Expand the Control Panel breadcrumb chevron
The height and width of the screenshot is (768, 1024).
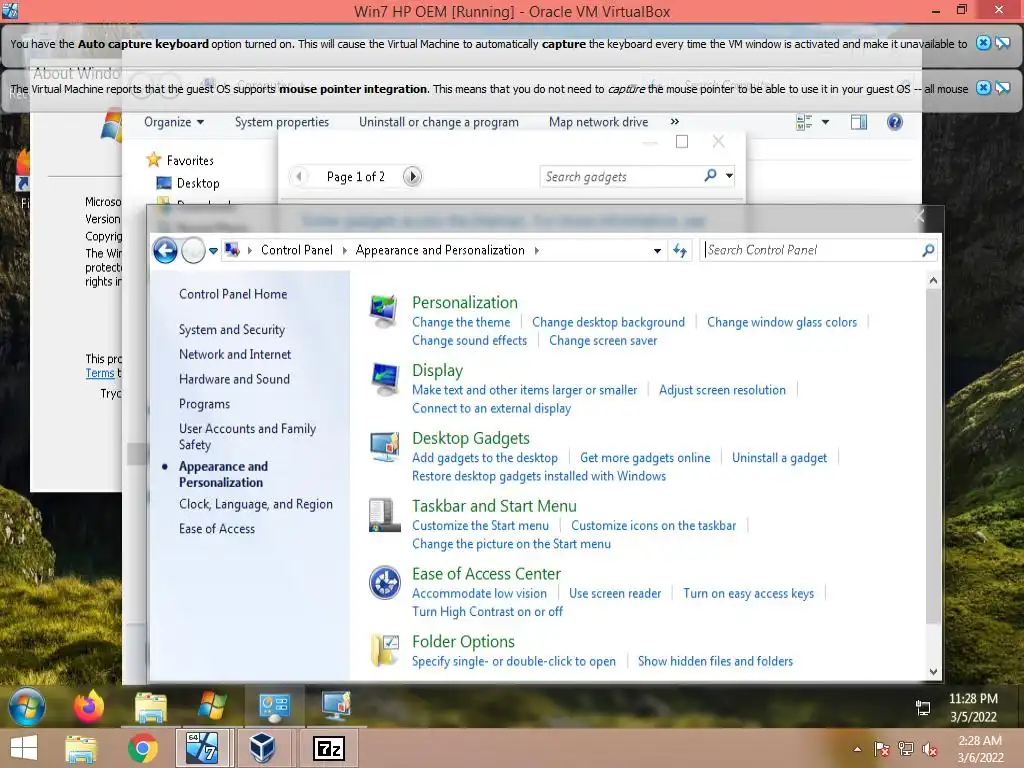click(345, 250)
